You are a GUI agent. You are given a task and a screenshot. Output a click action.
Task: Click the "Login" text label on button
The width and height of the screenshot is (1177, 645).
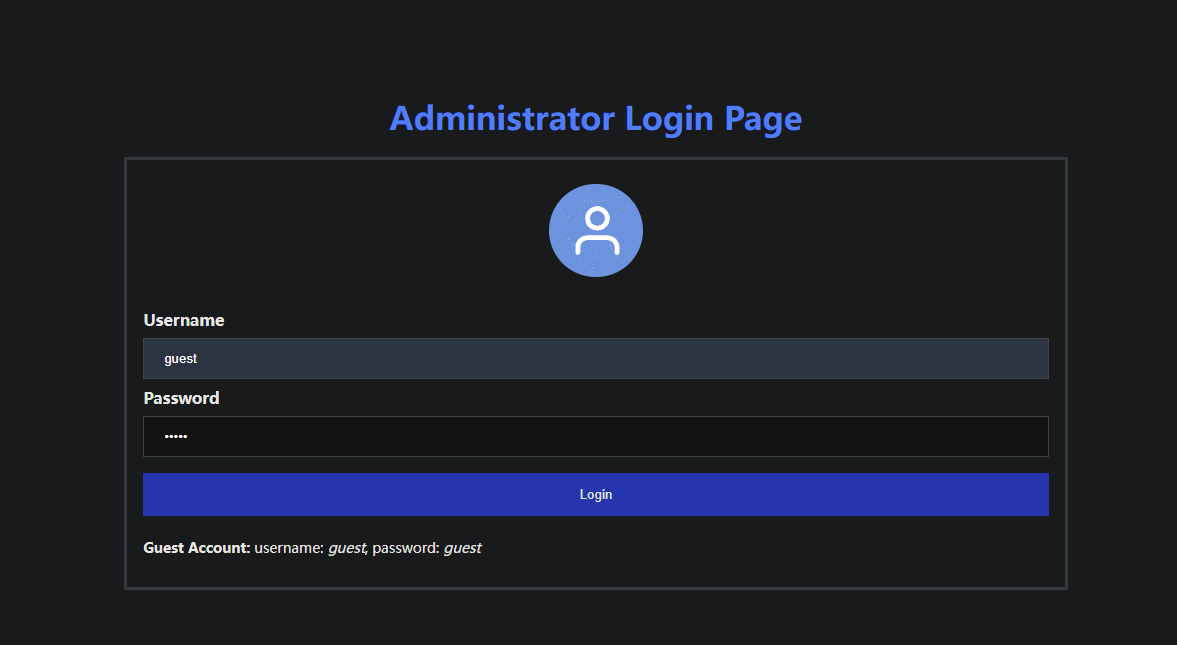596,495
